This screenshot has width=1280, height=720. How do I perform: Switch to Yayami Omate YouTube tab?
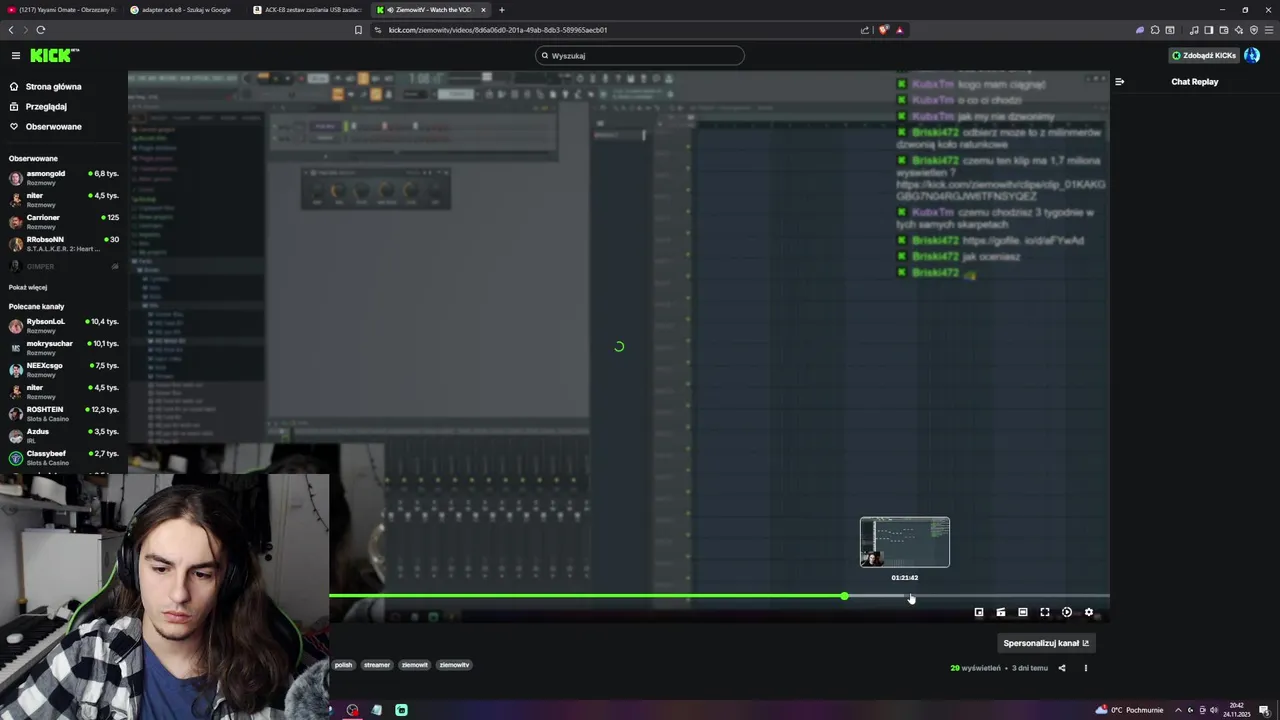click(62, 10)
